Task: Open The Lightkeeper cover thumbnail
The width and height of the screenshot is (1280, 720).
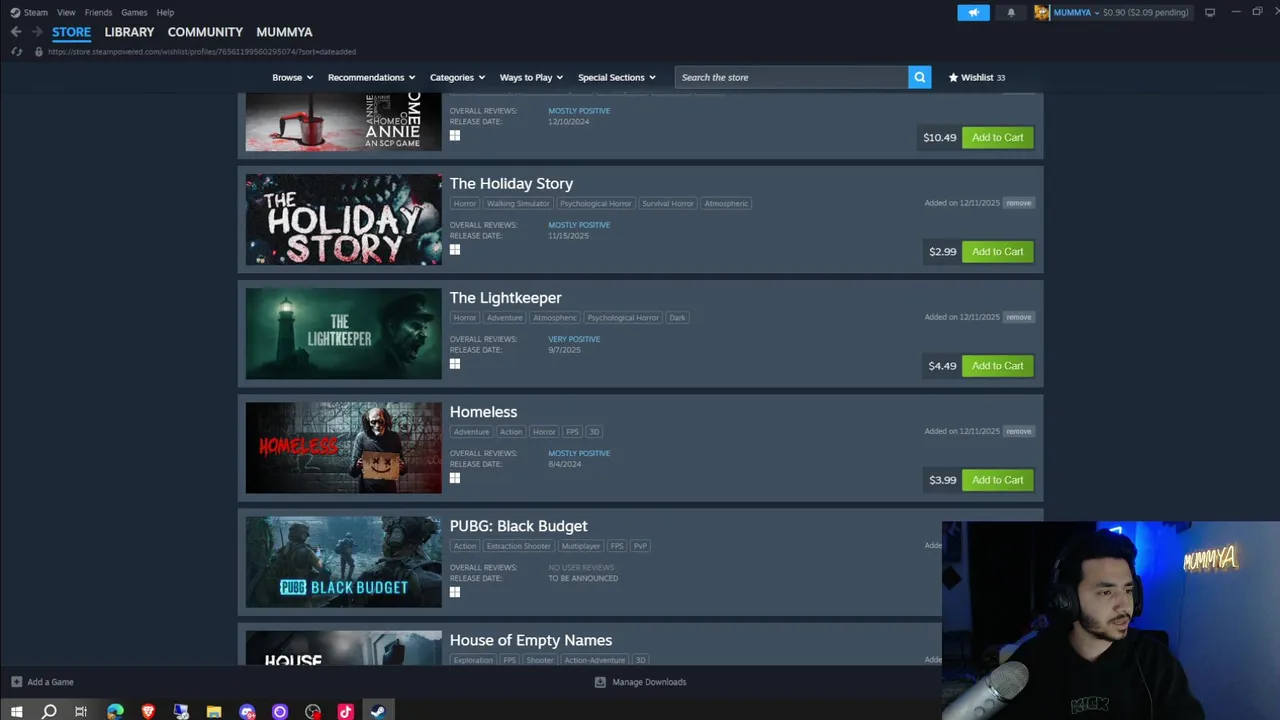Action: pos(343,334)
